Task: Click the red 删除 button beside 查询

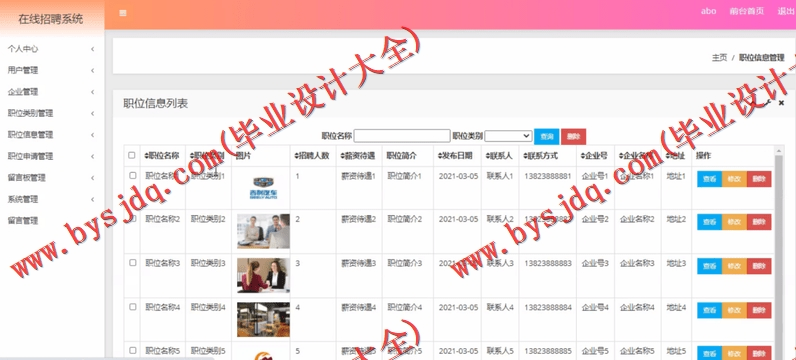Action: point(574,137)
